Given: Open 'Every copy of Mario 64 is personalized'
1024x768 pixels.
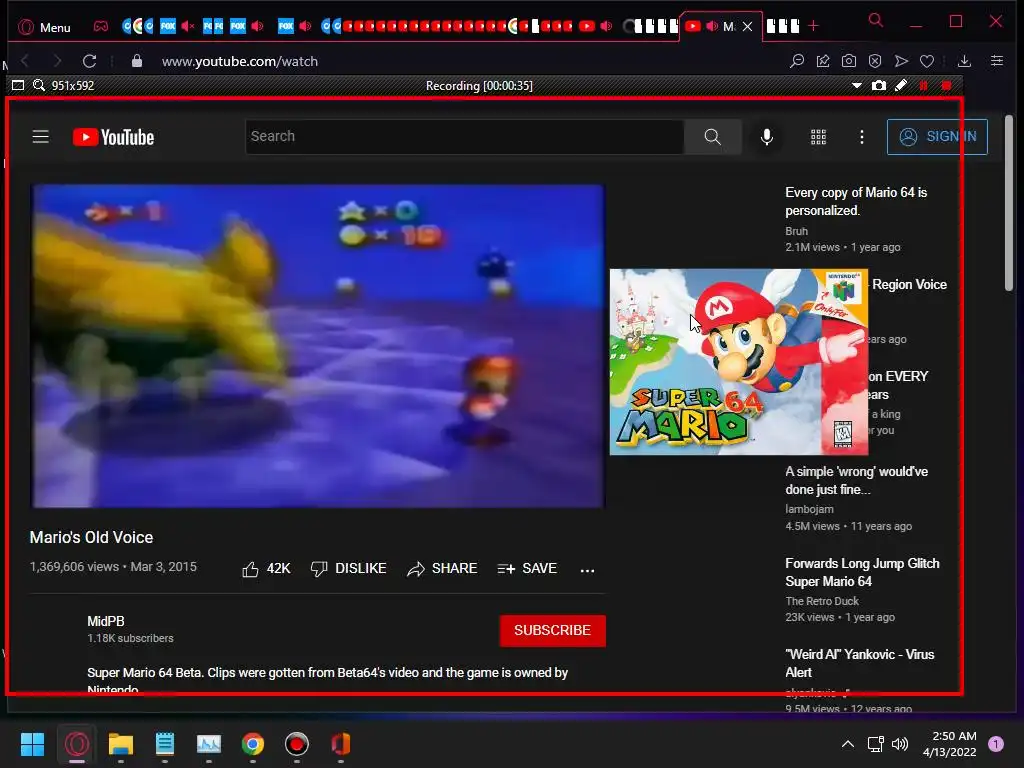Looking at the screenshot, I should click(x=856, y=201).
